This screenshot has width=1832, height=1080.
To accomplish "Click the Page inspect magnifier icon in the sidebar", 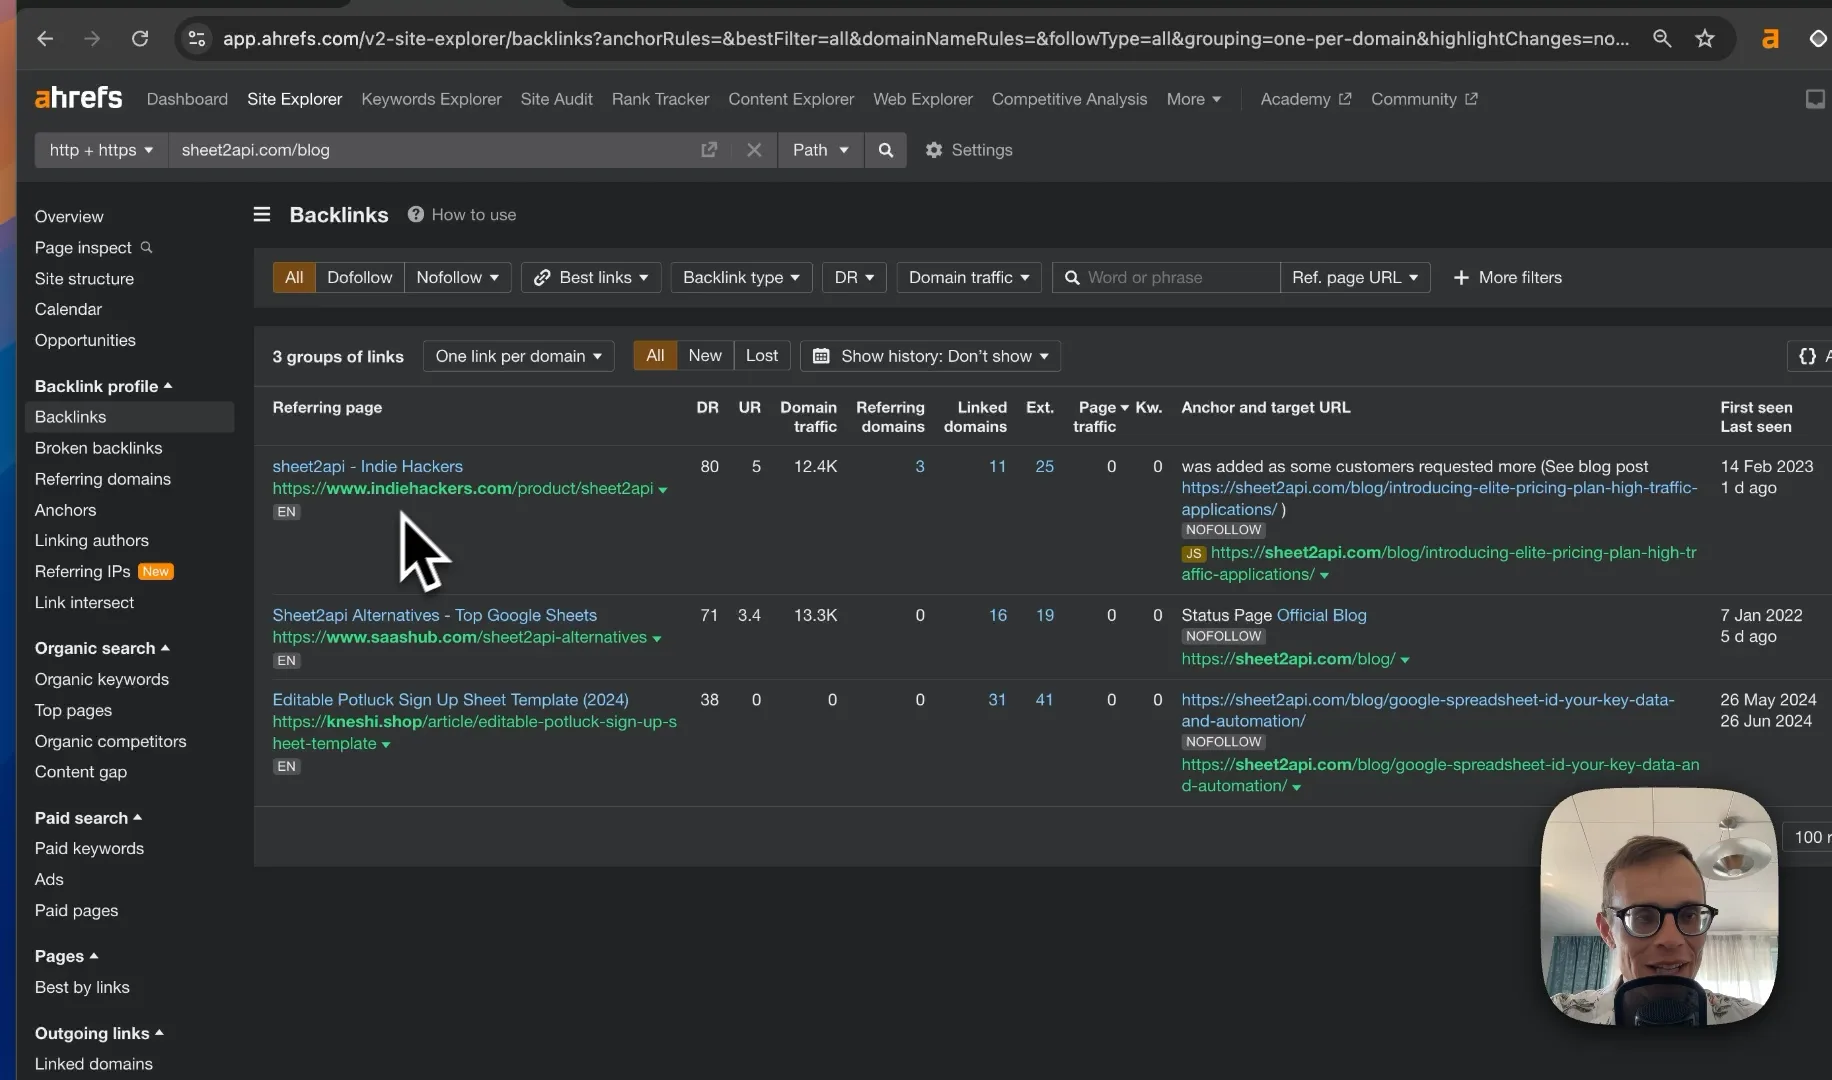I will tap(146, 247).
